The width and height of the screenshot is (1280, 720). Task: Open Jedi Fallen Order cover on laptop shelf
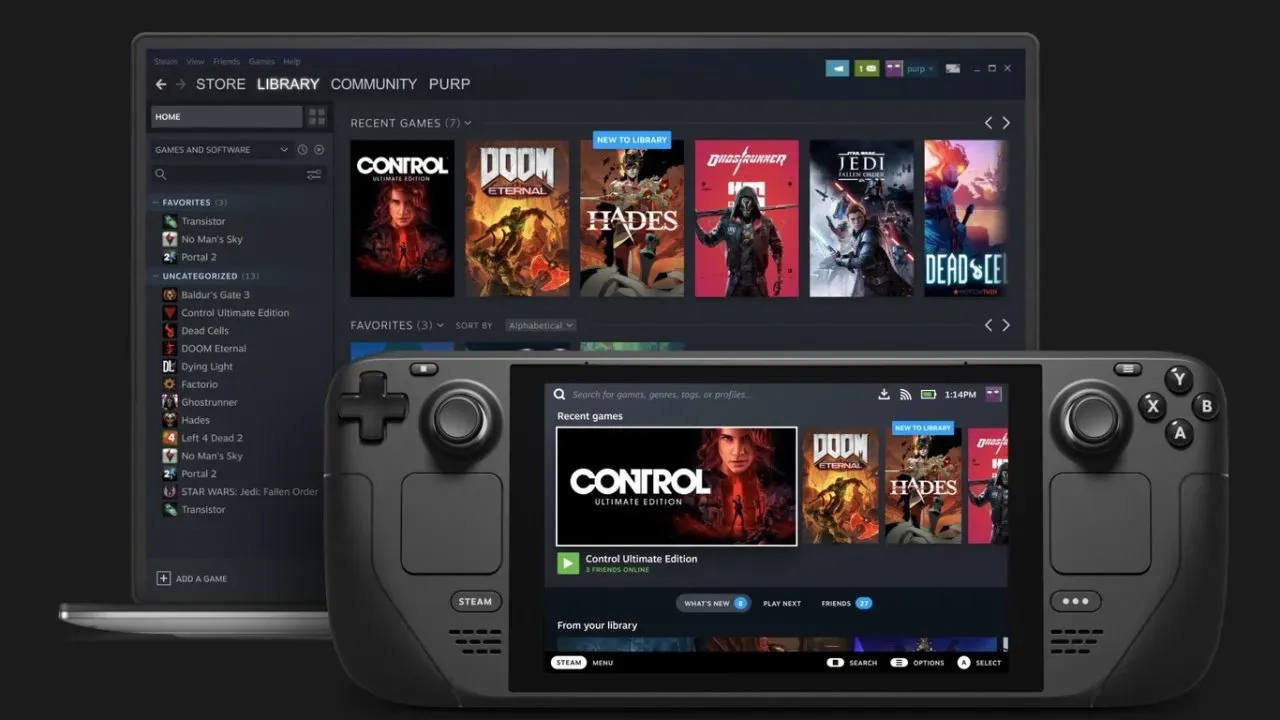click(x=861, y=218)
